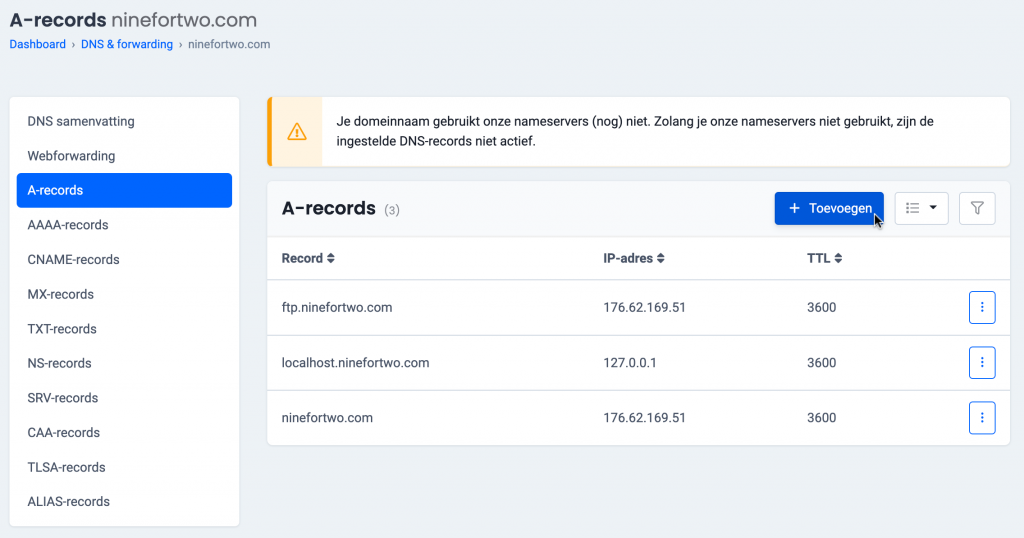Sort table by IP-adres column
The width and height of the screenshot is (1024, 538).
click(634, 258)
